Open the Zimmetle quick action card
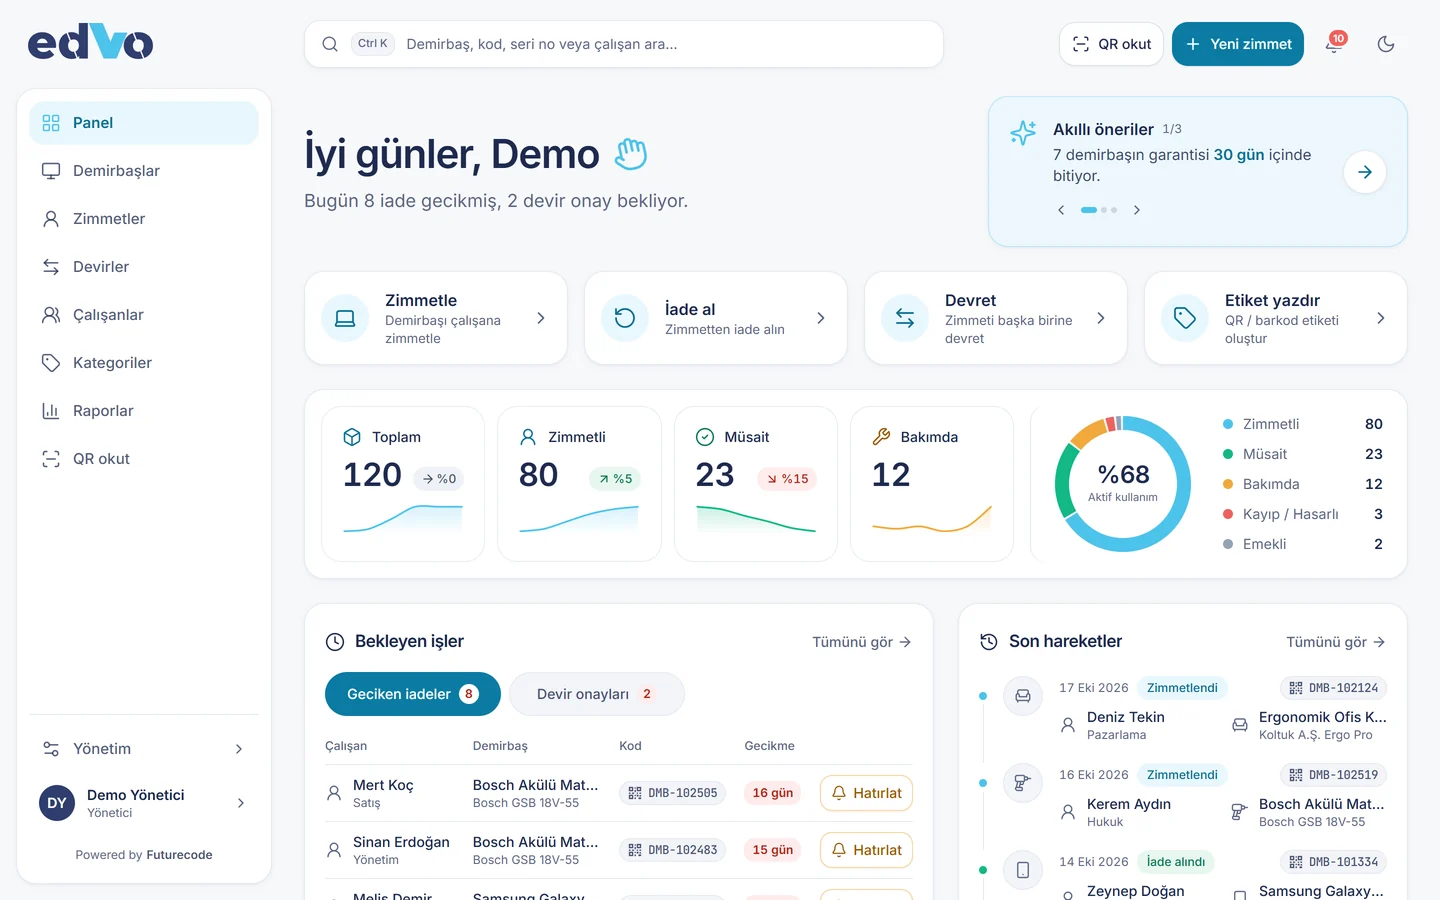Image resolution: width=1440 pixels, height=900 pixels. point(436,318)
